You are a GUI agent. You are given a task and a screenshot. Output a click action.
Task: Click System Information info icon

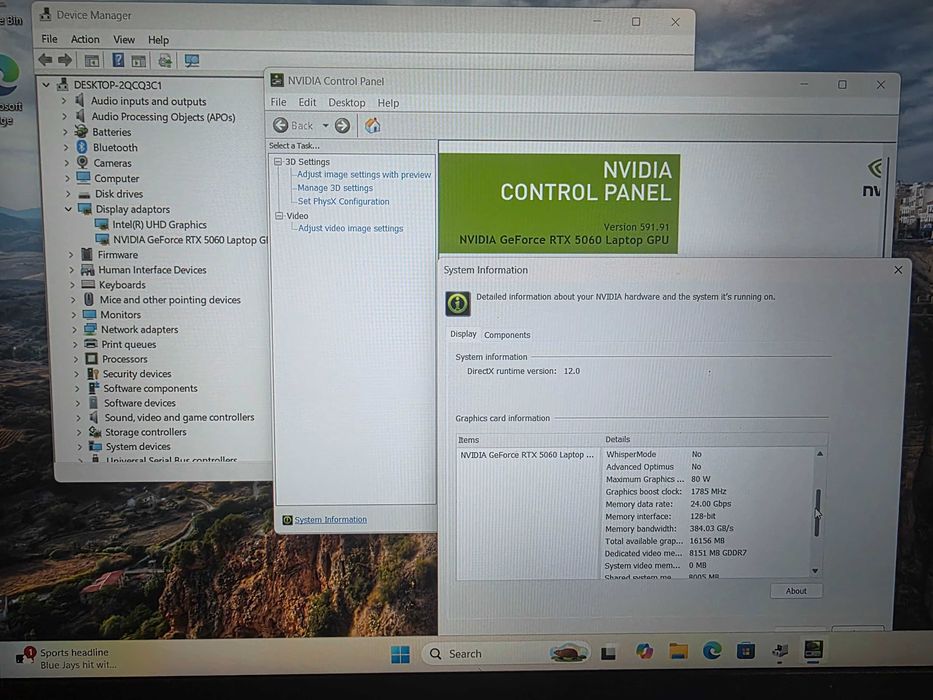(458, 304)
